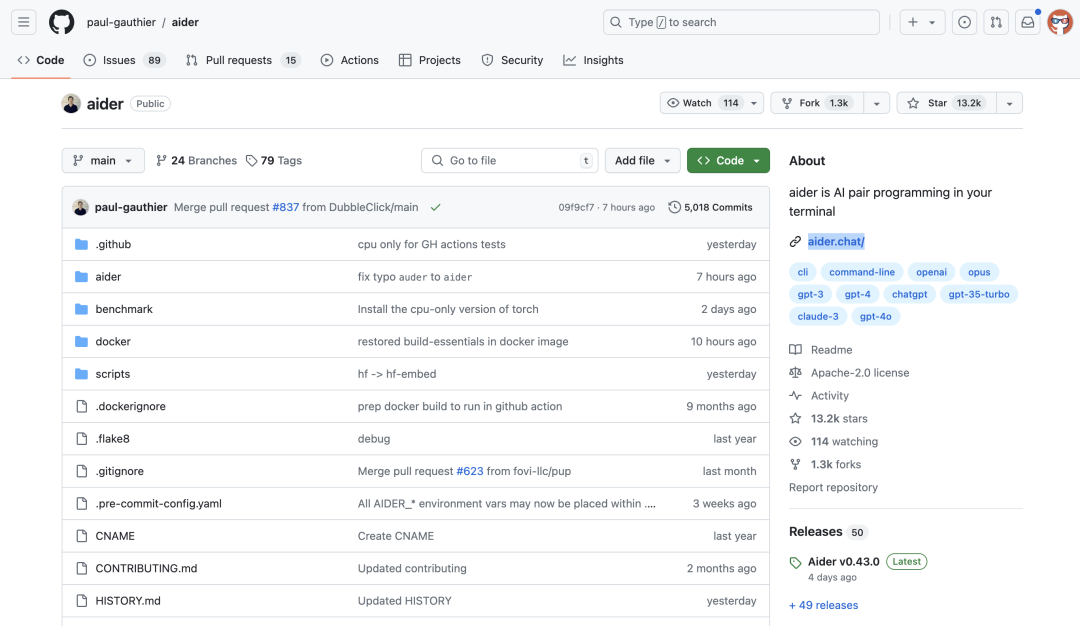This screenshot has width=1080, height=626.
Task: Open the Fork options dropdown arrow
Action: pos(876,103)
